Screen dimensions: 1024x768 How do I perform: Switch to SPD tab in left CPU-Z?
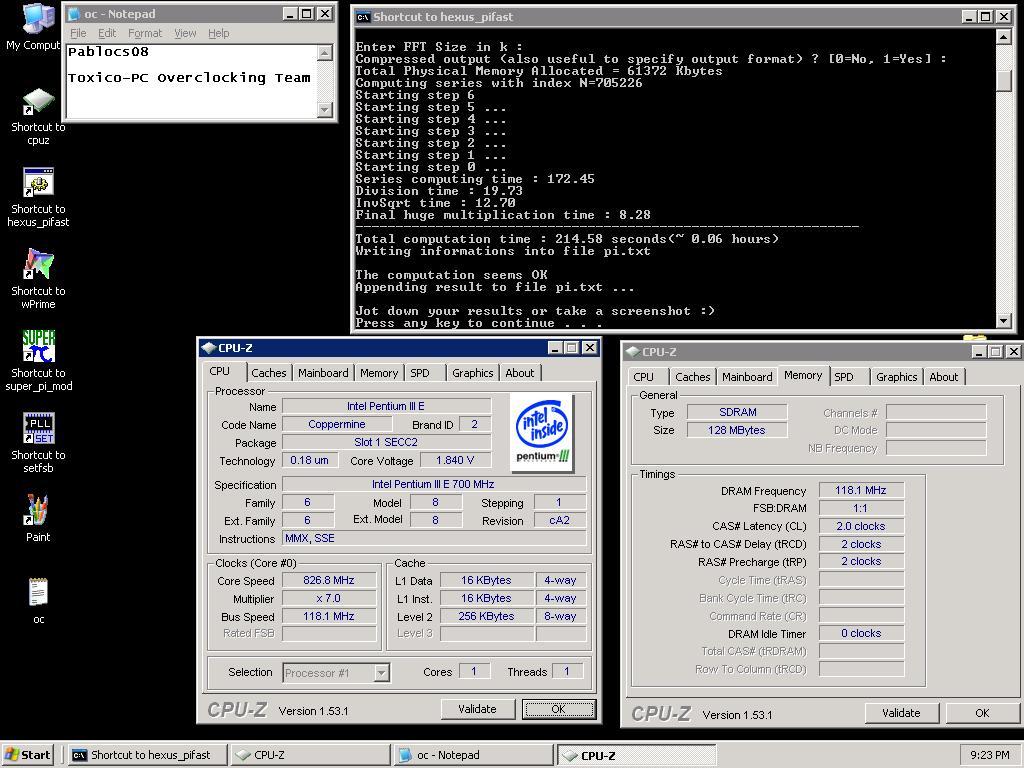point(420,373)
